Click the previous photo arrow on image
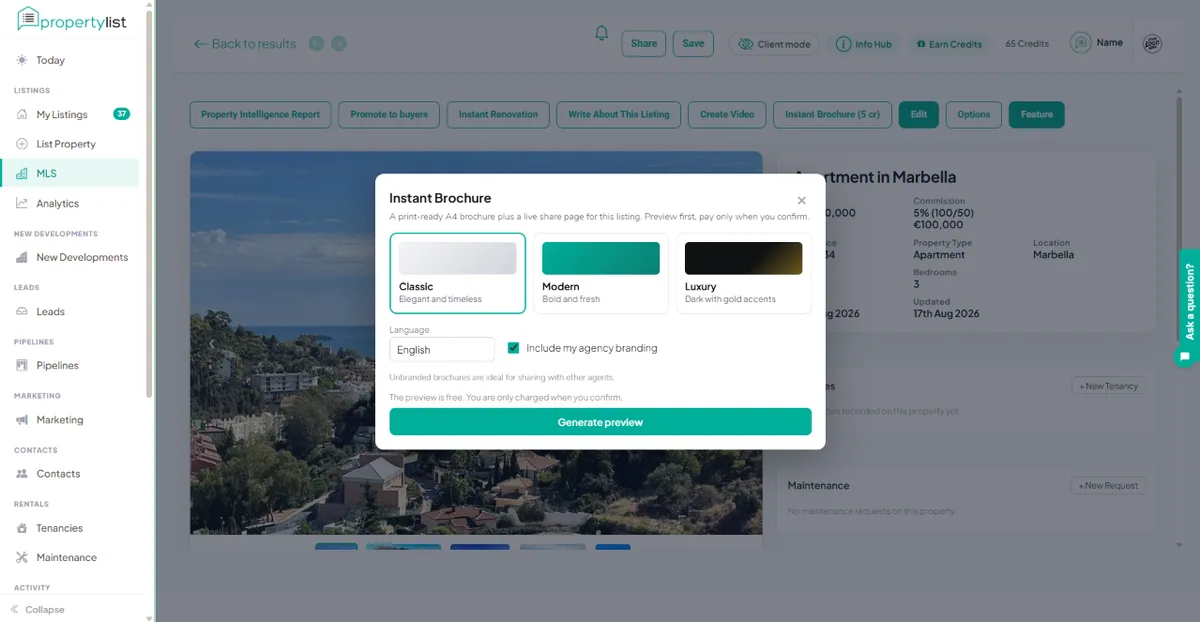The width and height of the screenshot is (1200, 622). 211,344
